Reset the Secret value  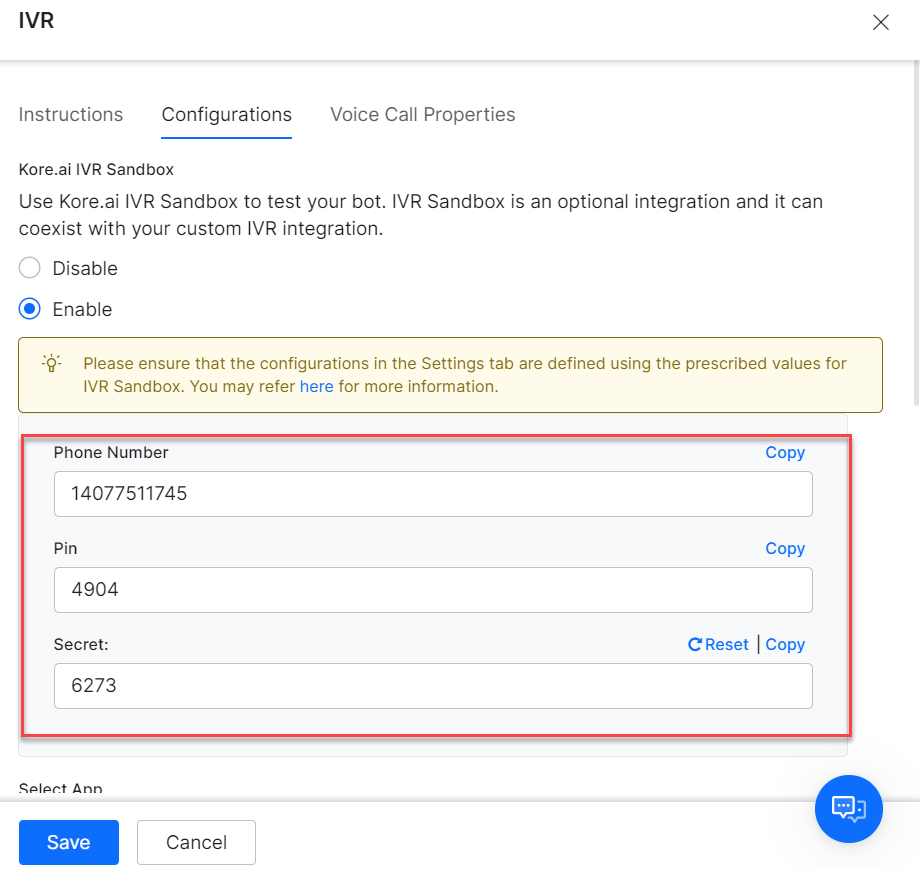coord(718,645)
